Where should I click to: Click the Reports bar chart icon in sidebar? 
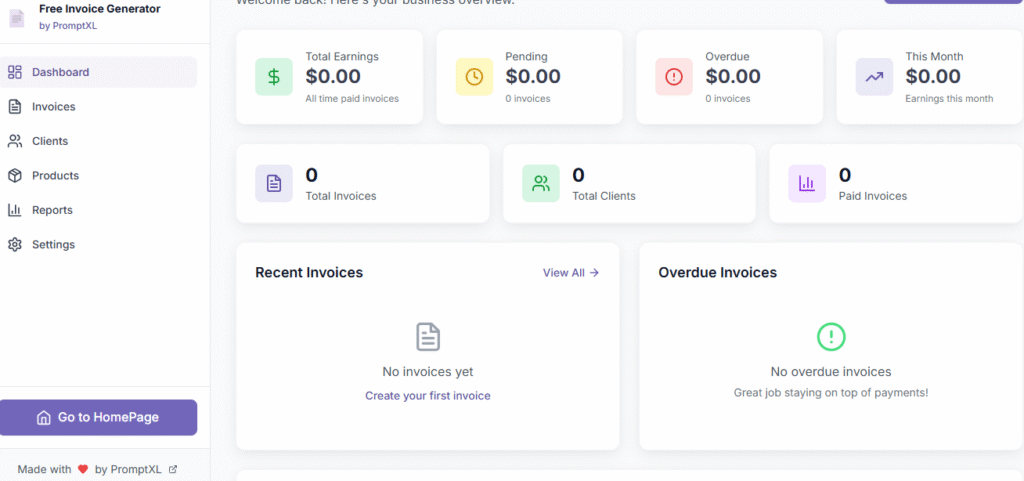(14, 210)
